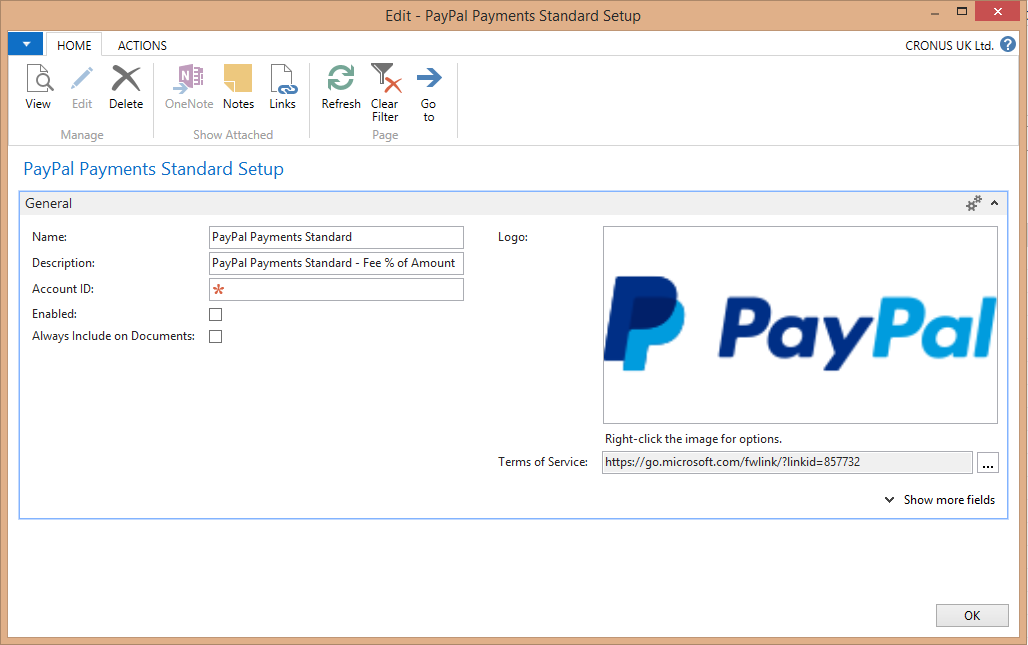Clear Filter on the page
The image size is (1028, 645).
[x=385, y=92]
